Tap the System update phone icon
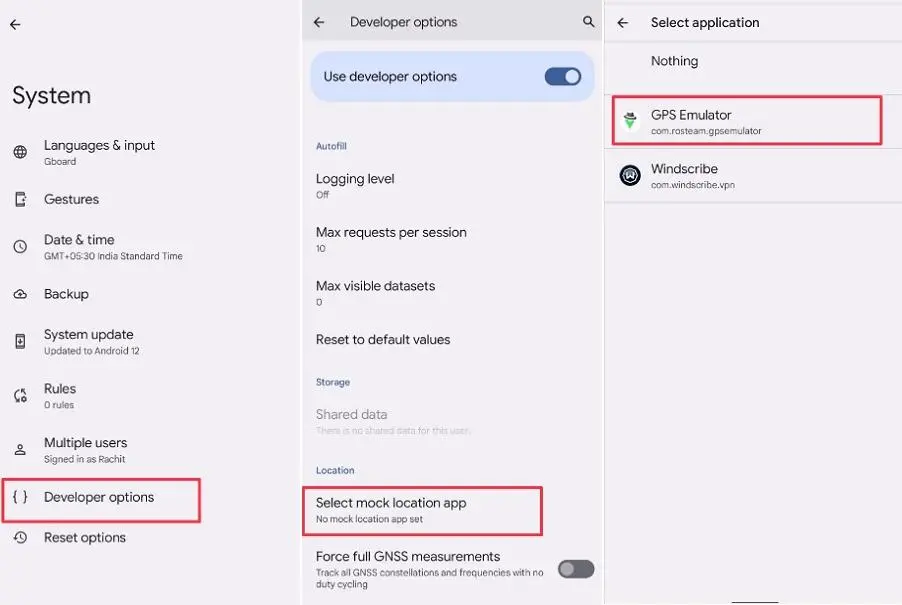This screenshot has width=902, height=605. point(20,341)
